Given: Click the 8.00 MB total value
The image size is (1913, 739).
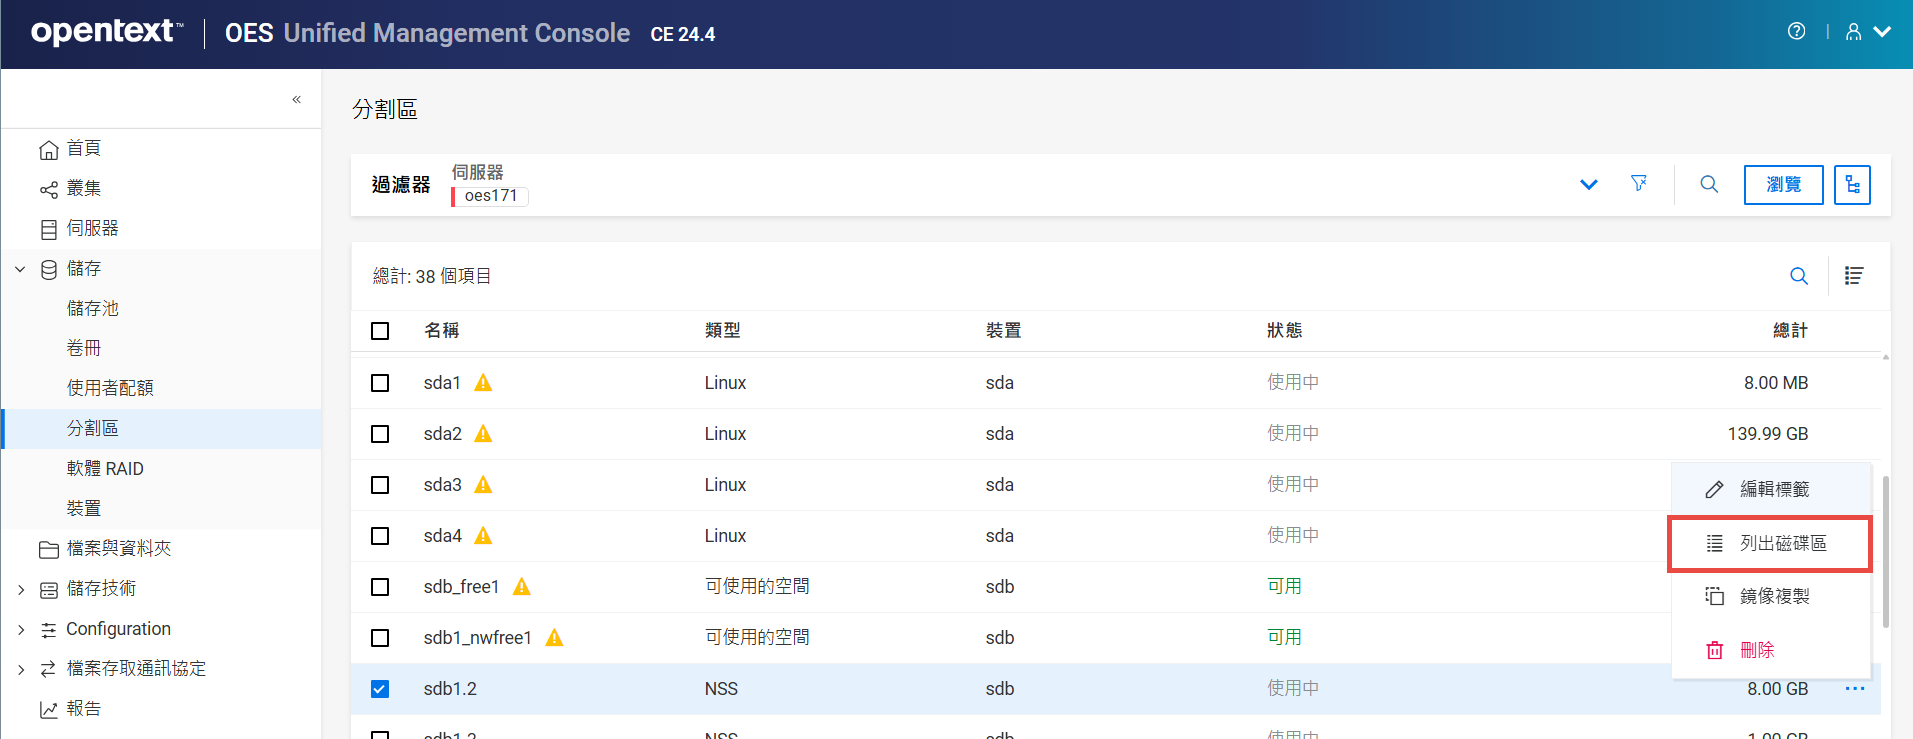Looking at the screenshot, I should (x=1776, y=383).
